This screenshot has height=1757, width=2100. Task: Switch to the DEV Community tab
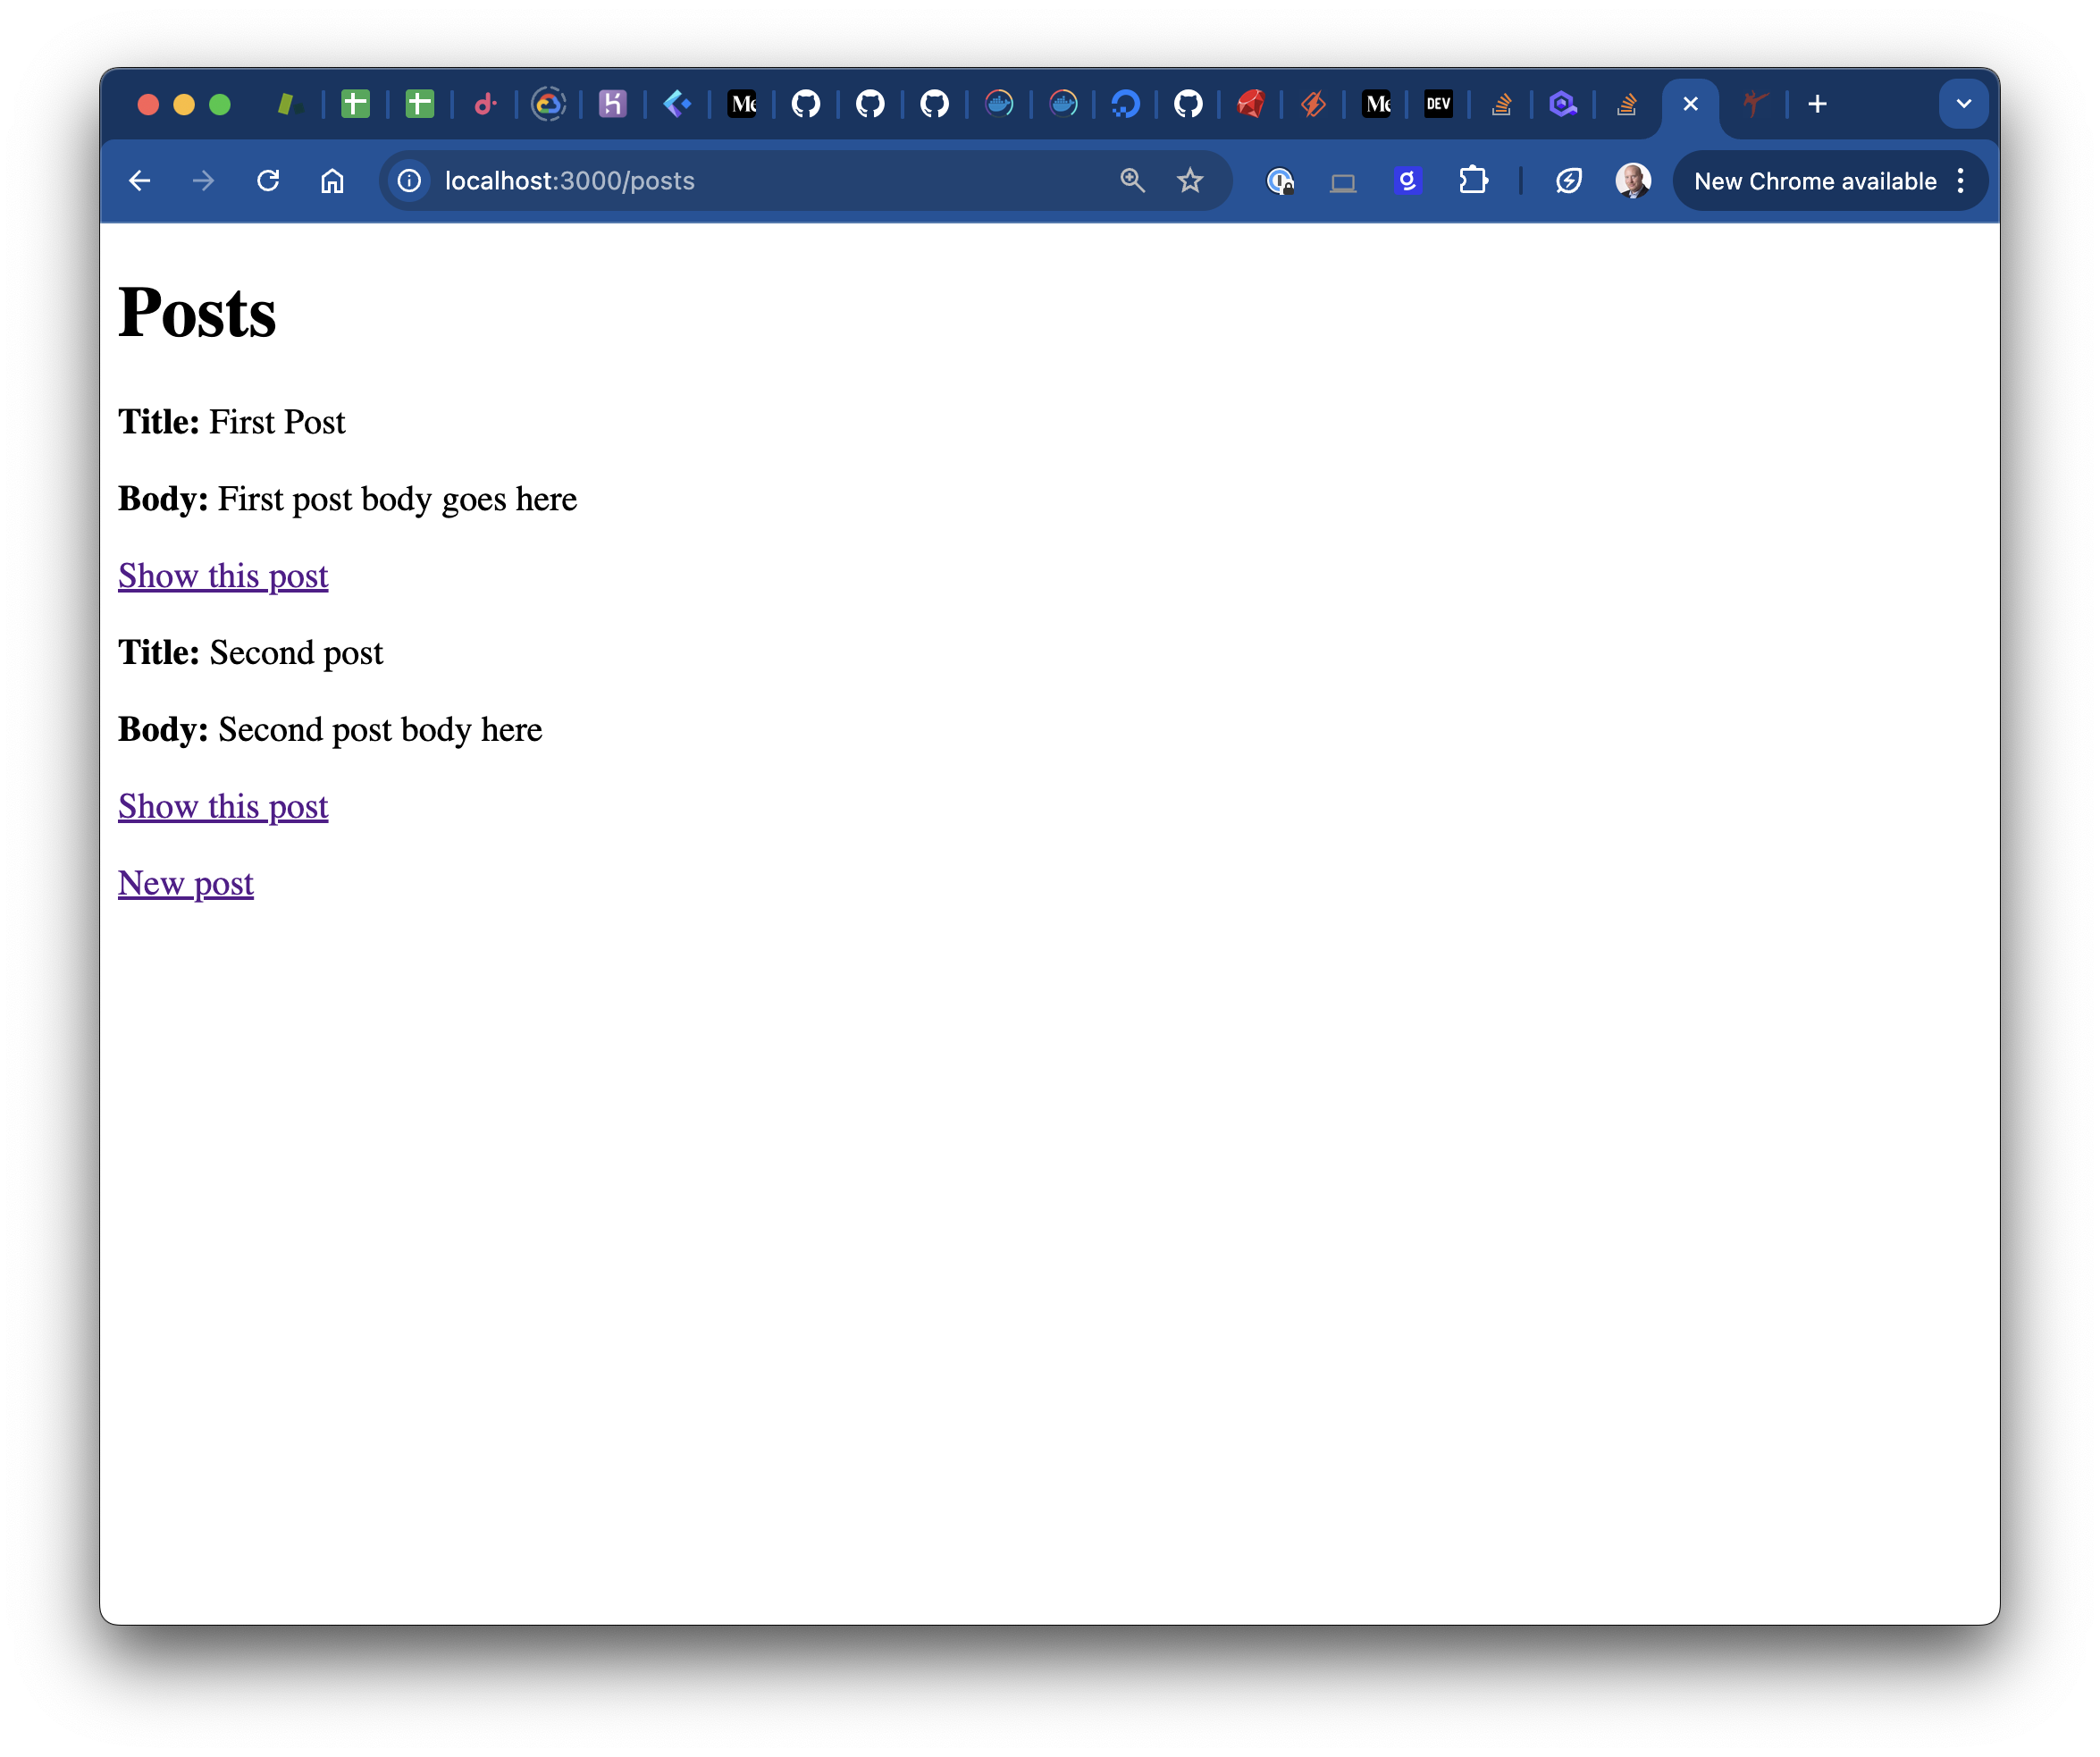click(1438, 104)
